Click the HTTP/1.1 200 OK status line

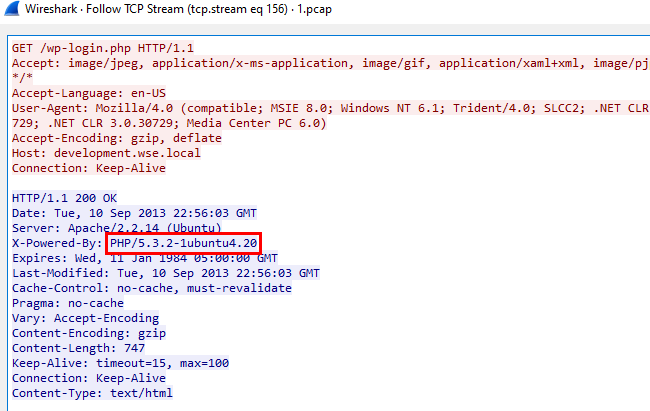(64, 198)
